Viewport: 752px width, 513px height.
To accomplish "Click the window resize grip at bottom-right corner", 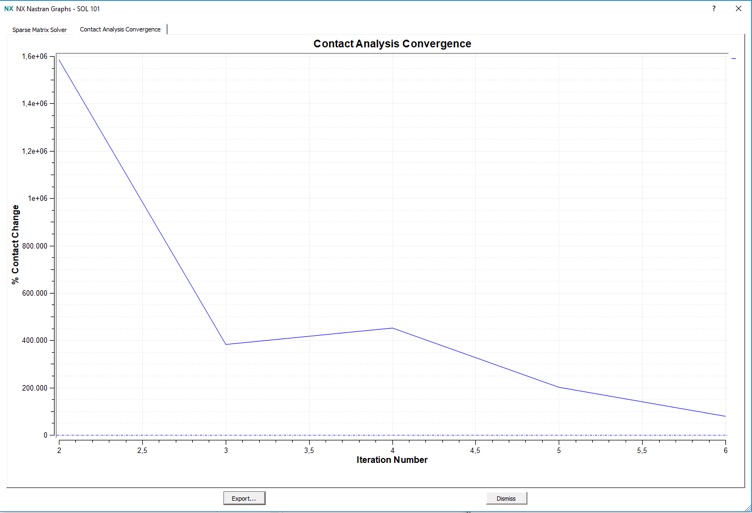I will tap(746, 508).
